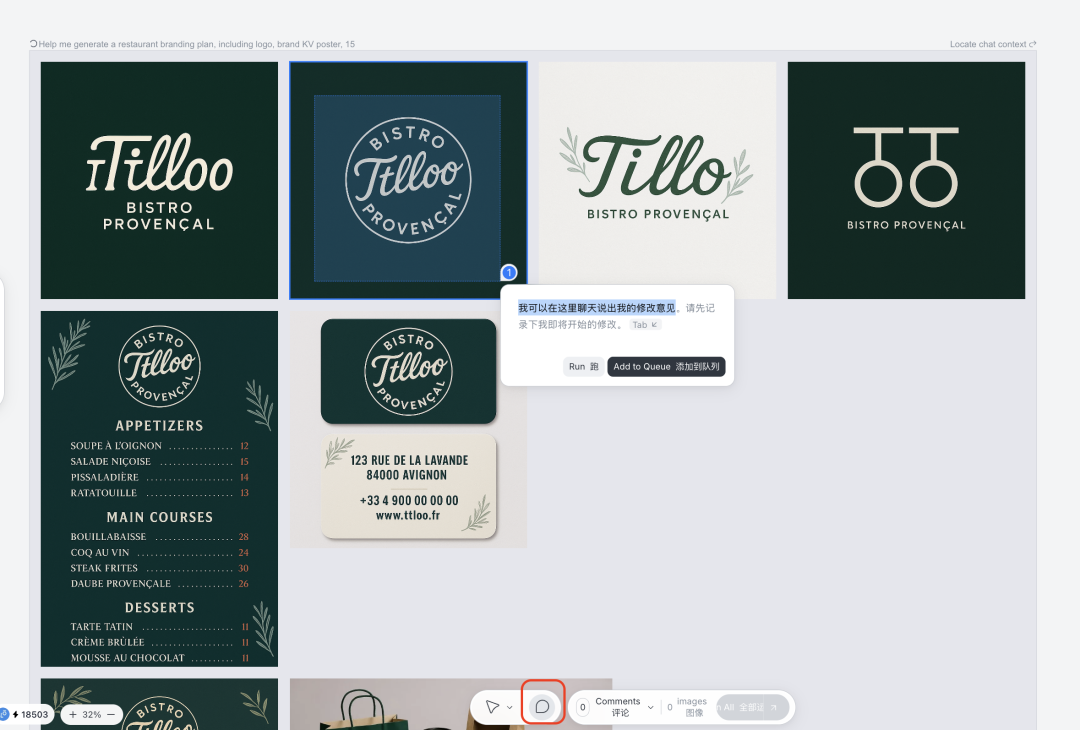Select the menu poster with Appetizers
The width and height of the screenshot is (1080, 730).
[x=159, y=489]
